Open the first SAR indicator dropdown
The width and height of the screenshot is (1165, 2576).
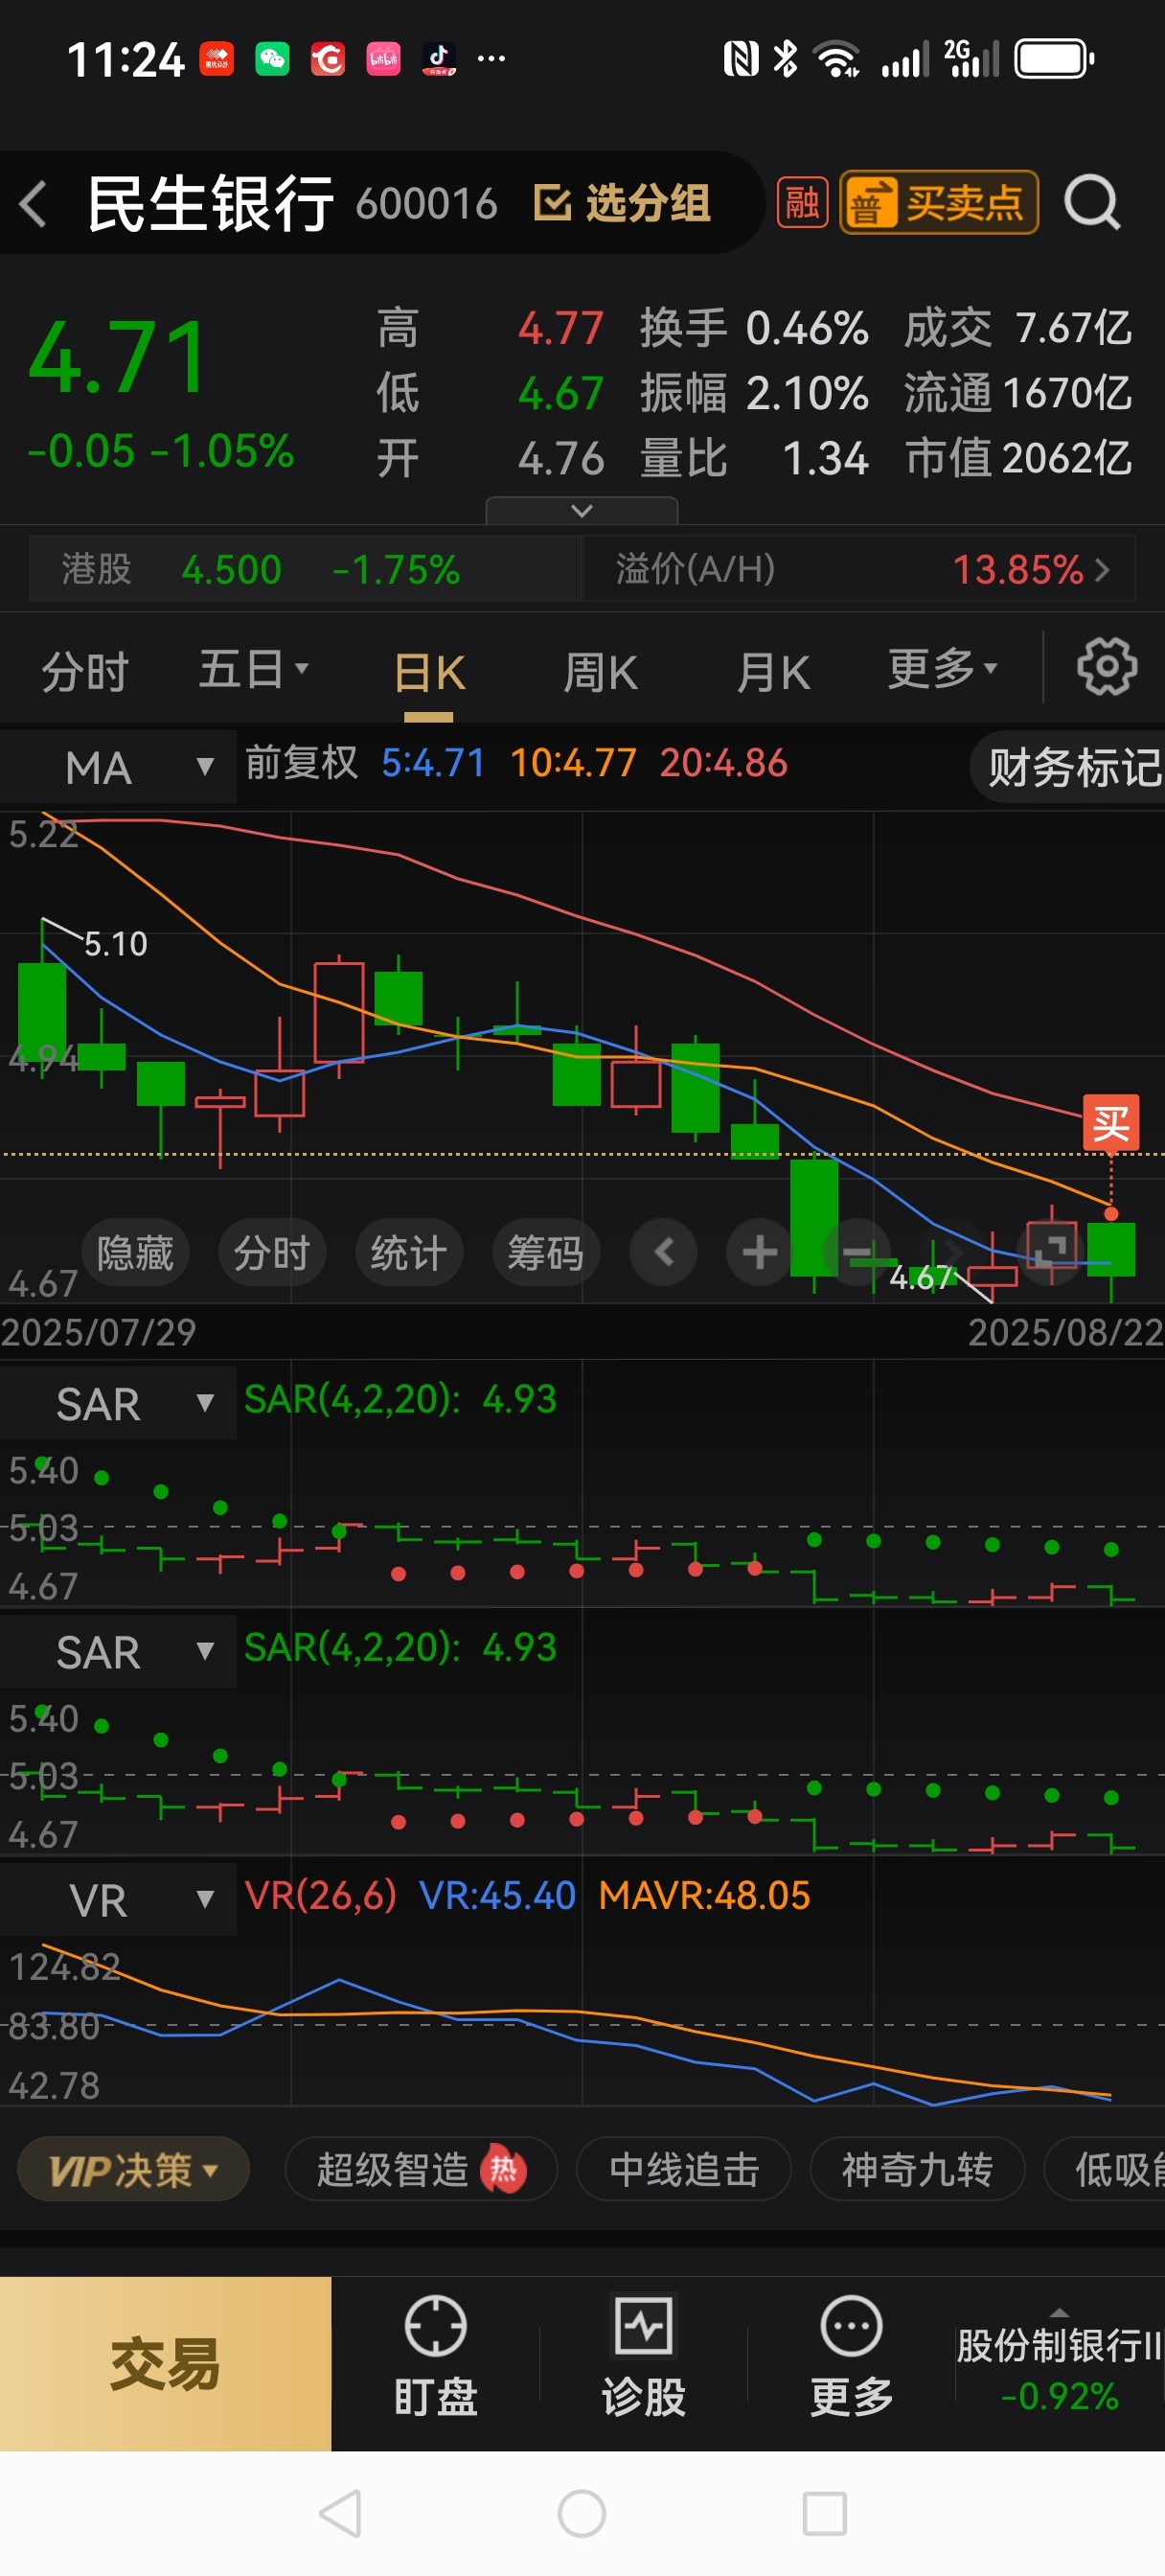(119, 1404)
